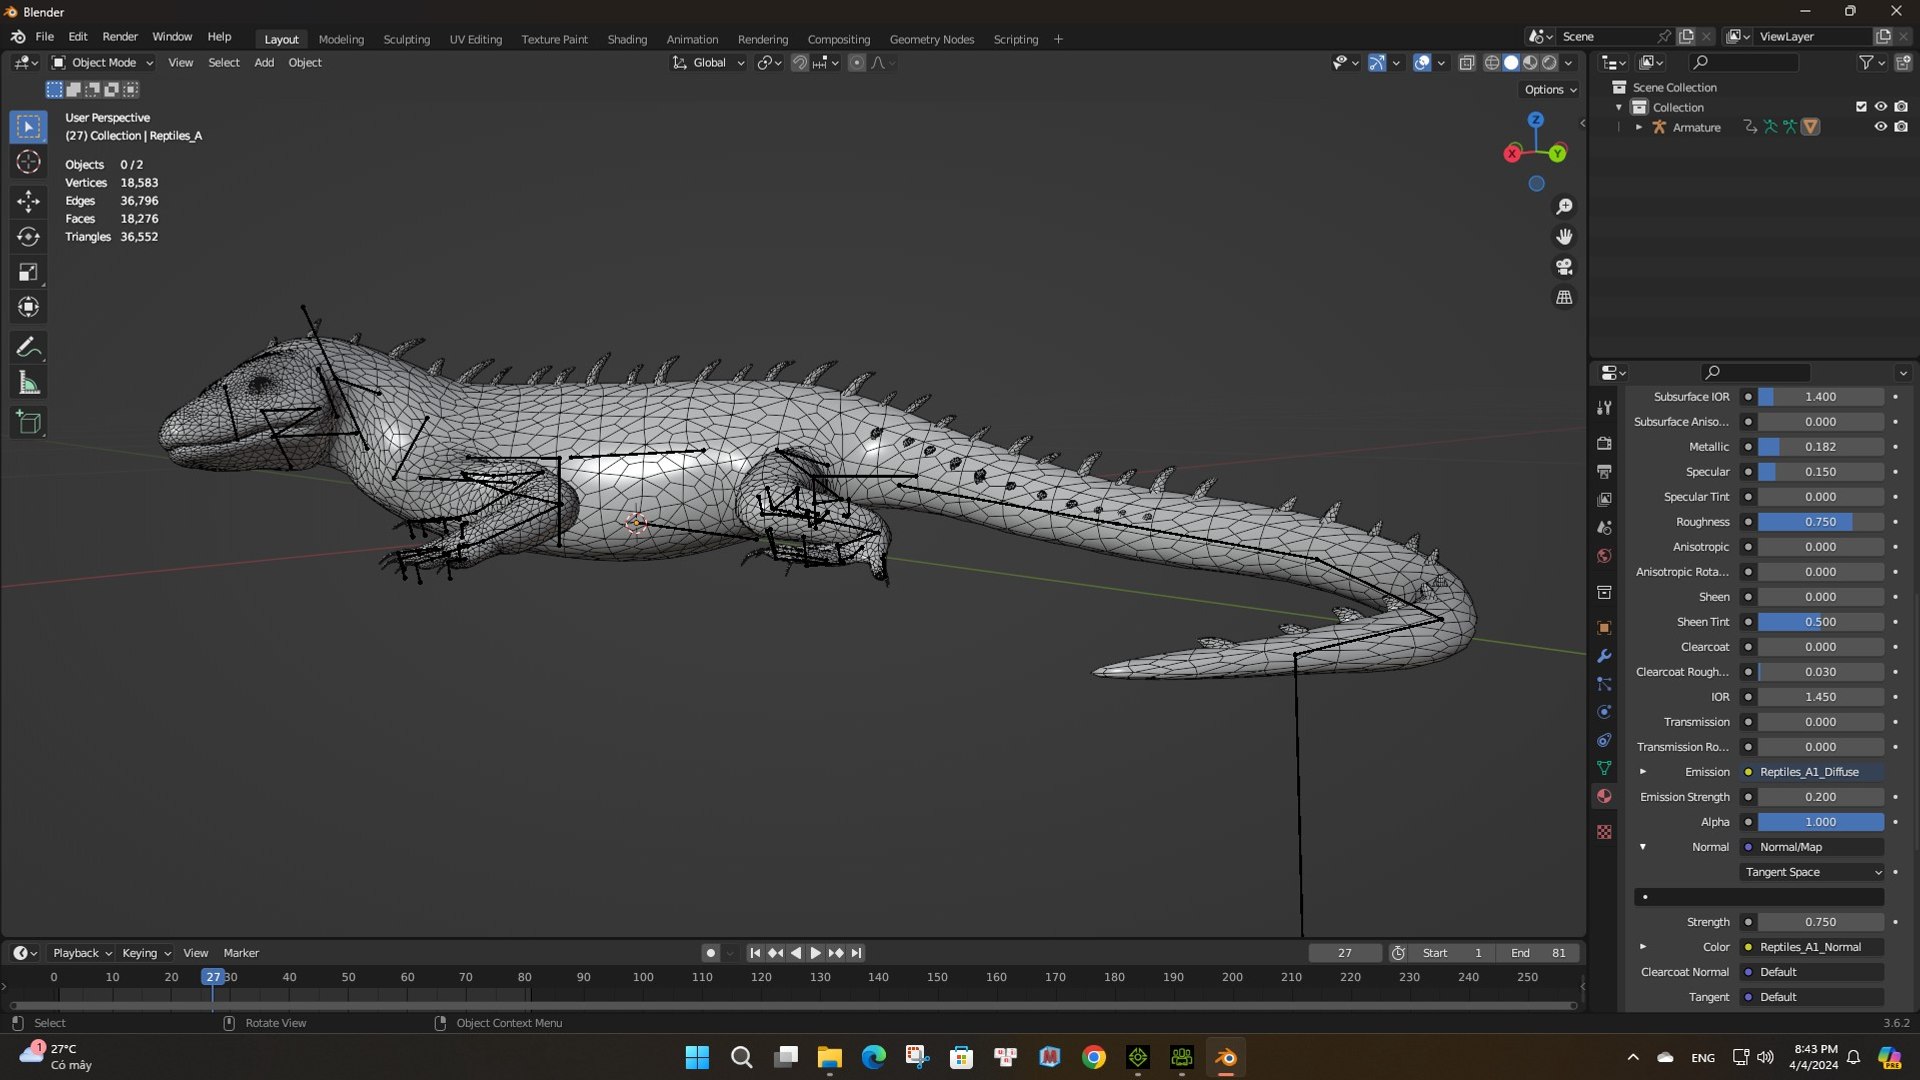
Task: Adjust the Roughness slider
Action: (1820, 522)
